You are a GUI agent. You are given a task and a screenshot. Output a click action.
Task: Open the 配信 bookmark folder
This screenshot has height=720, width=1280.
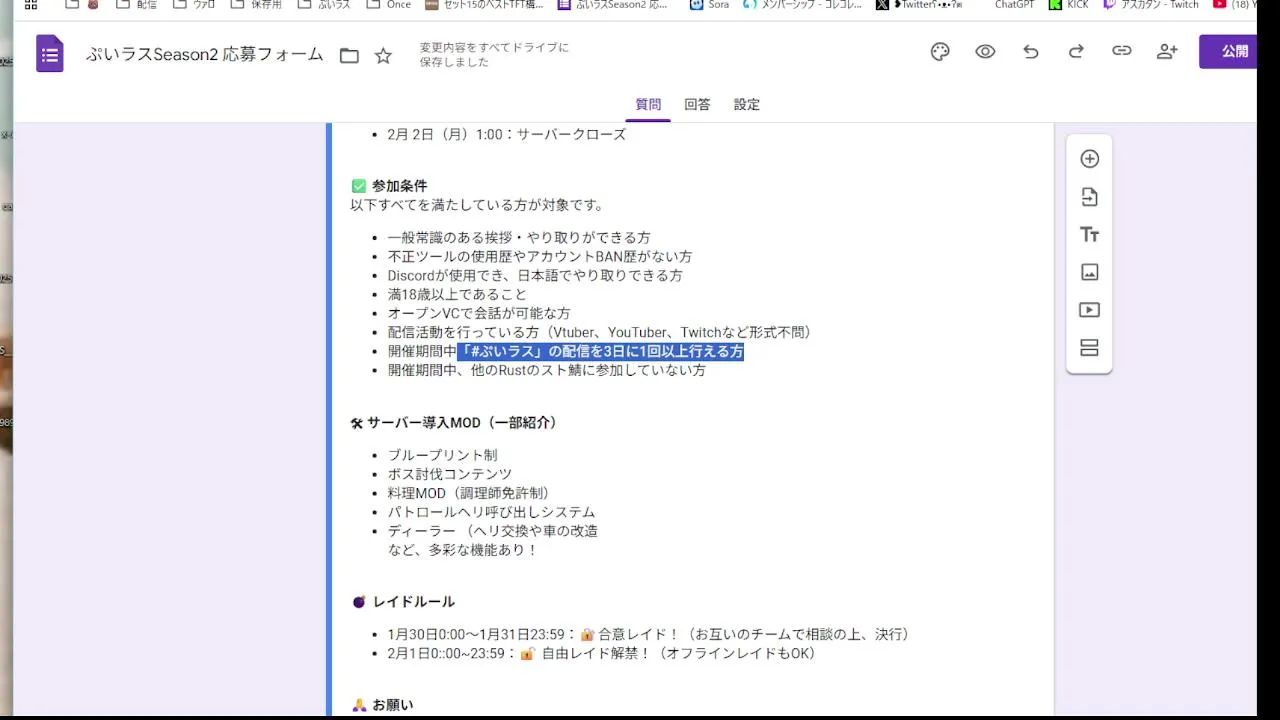click(x=137, y=5)
